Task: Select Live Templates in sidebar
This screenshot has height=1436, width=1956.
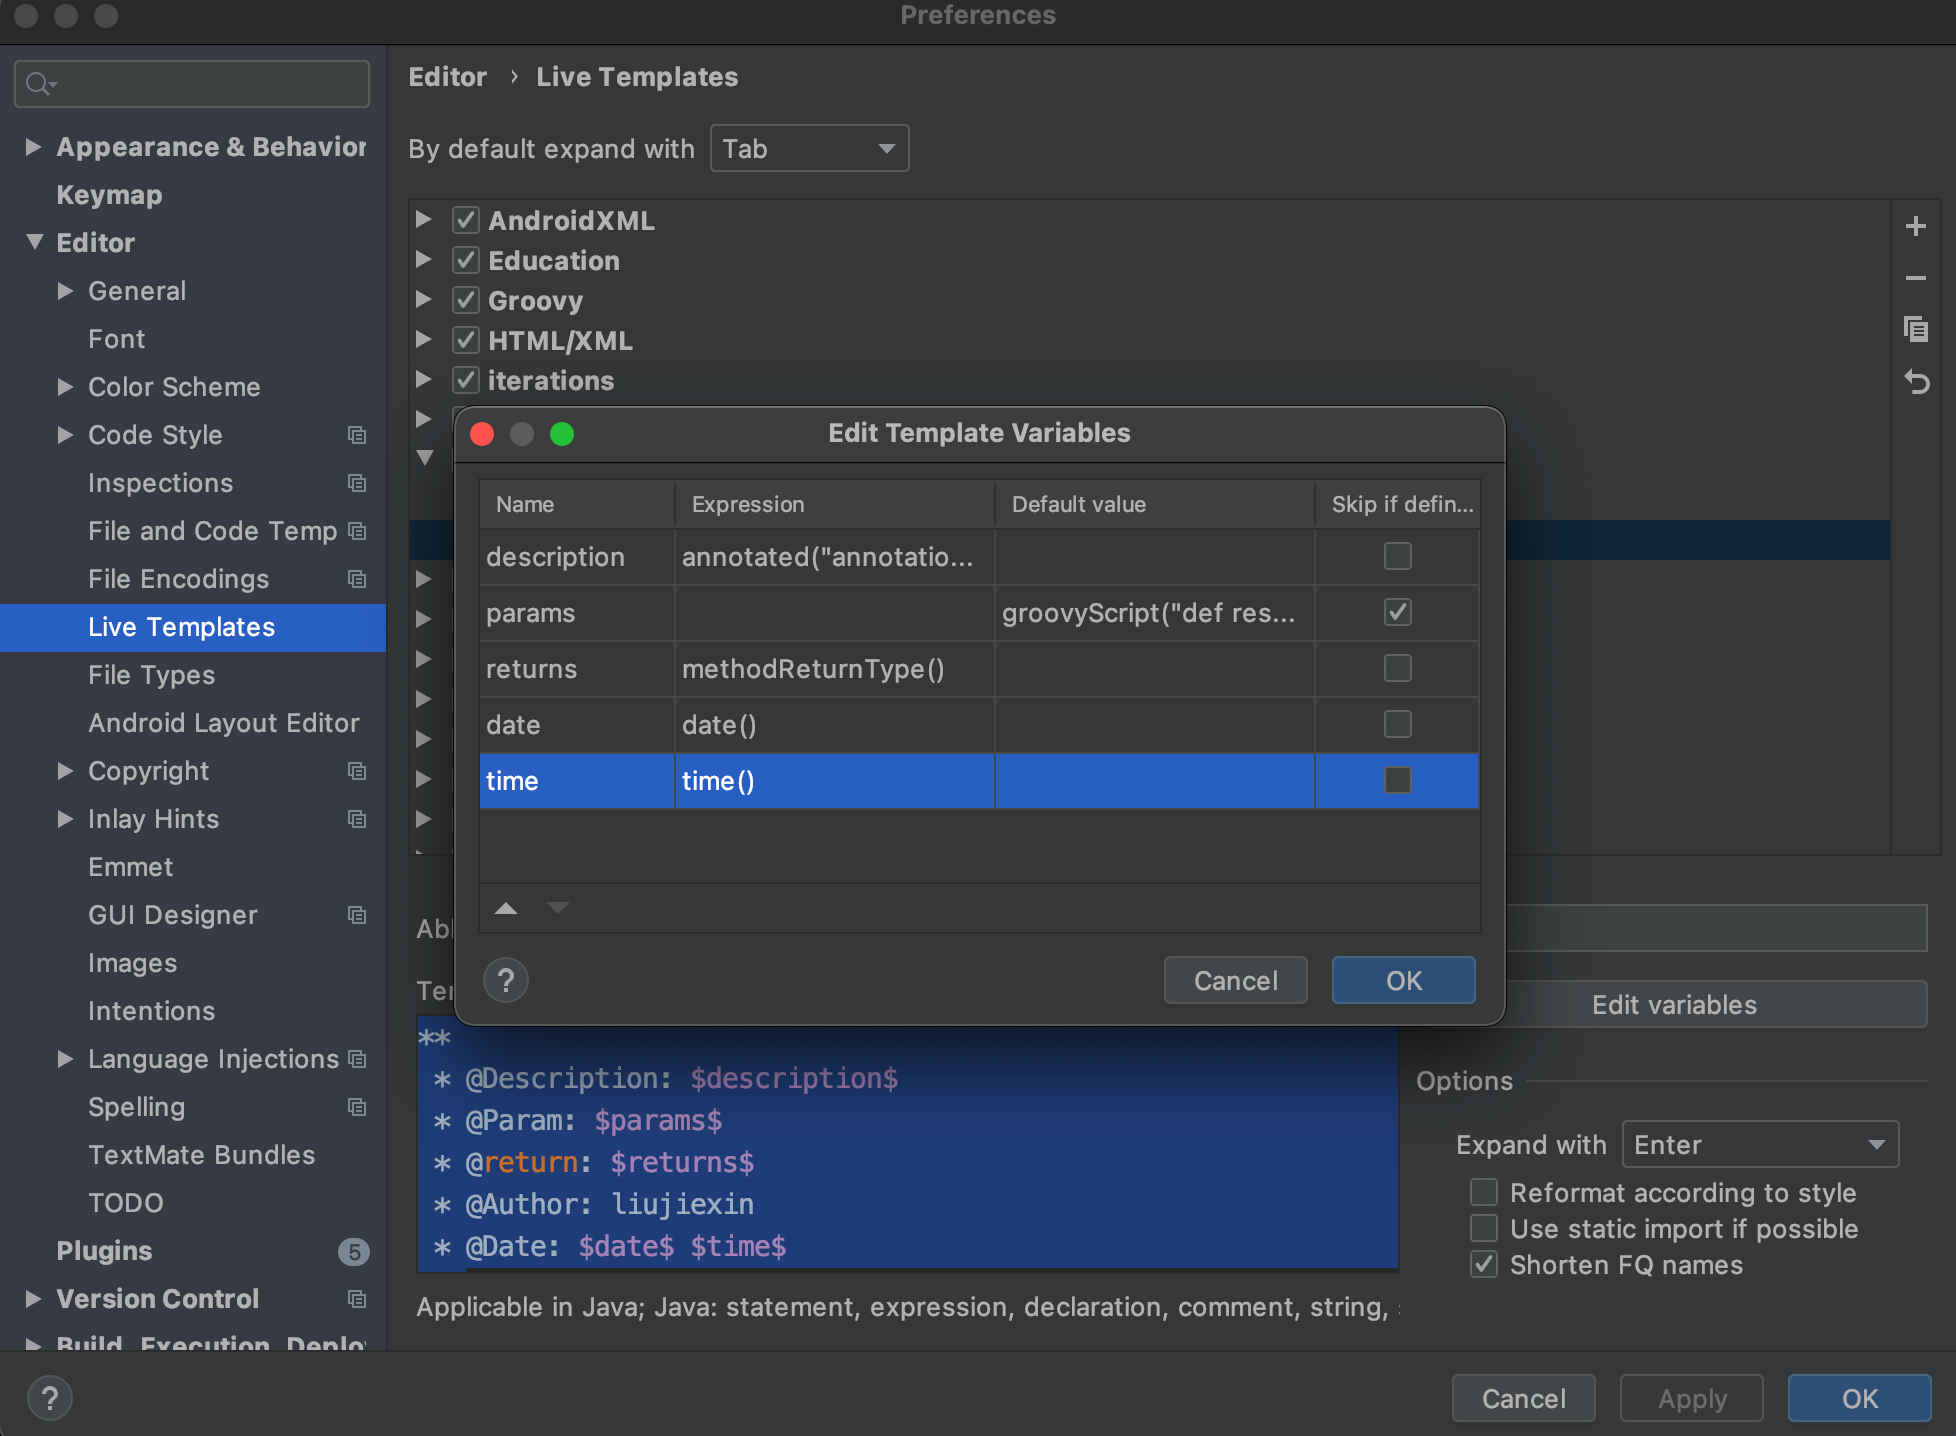Action: point(193,627)
